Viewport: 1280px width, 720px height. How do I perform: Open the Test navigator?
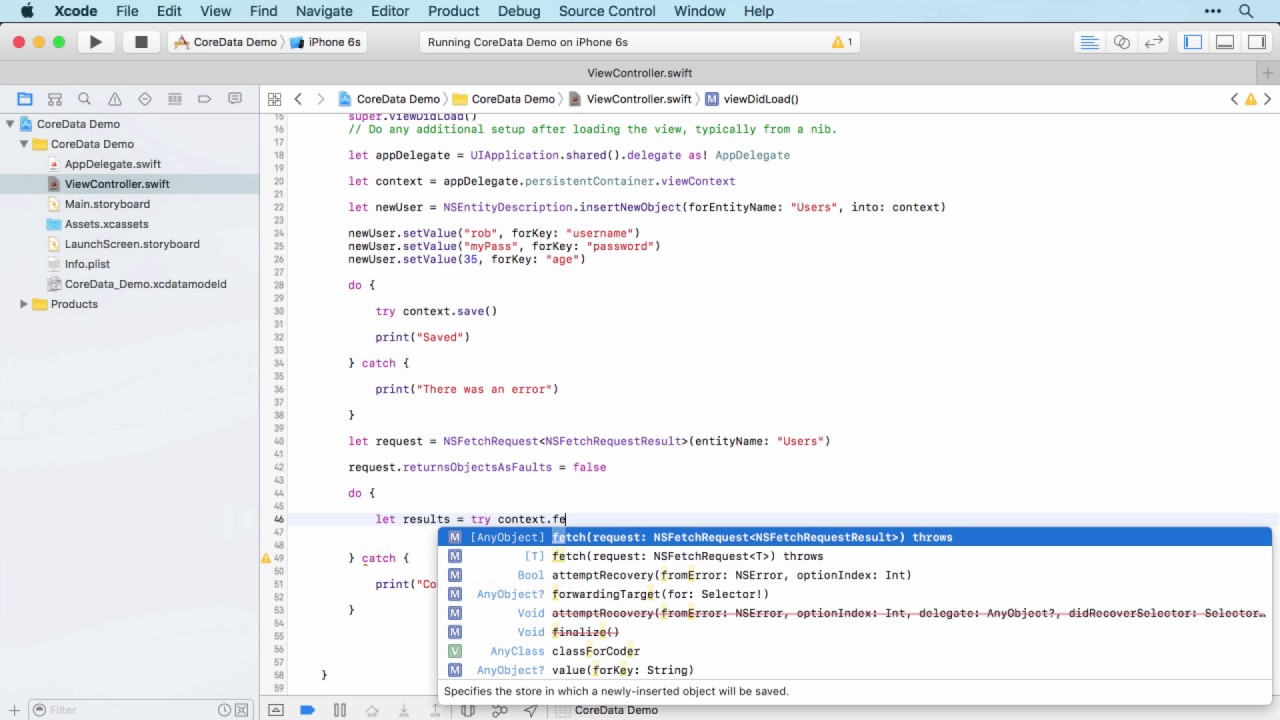coord(145,99)
